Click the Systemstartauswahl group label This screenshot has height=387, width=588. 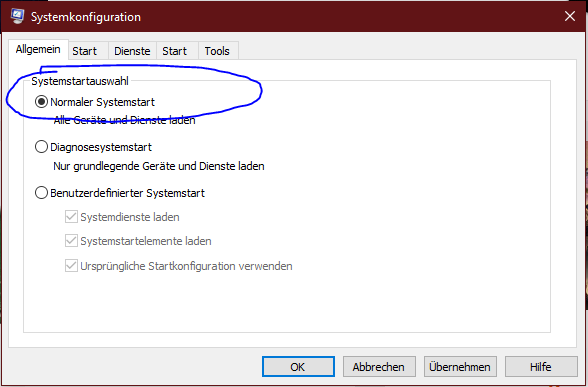coord(80,81)
